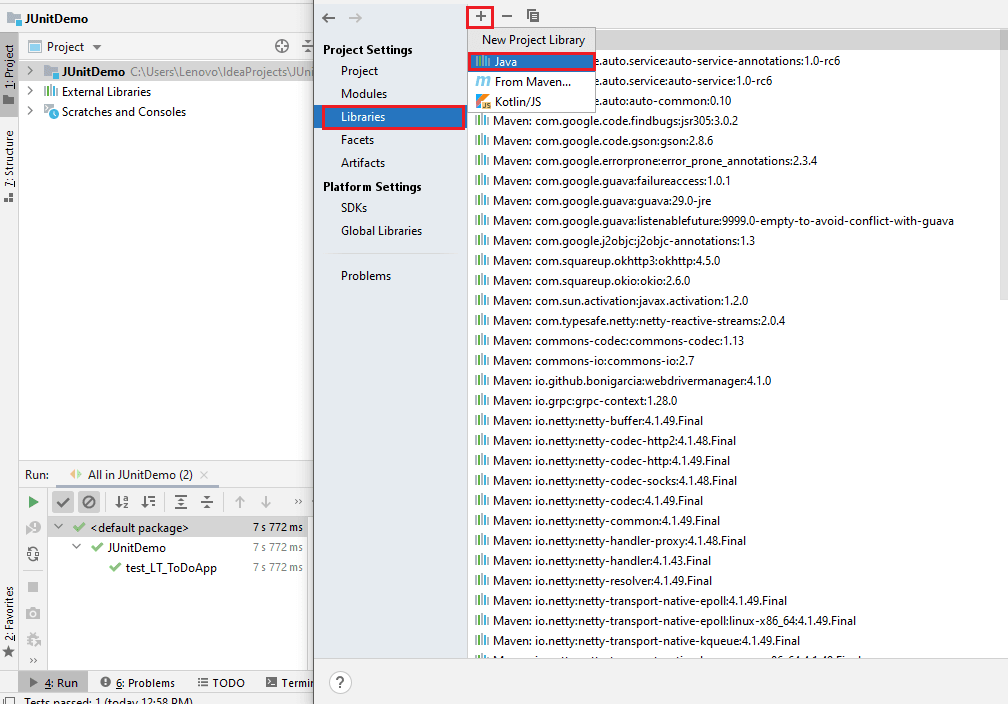The width and height of the screenshot is (1008, 704).
Task: Click the locate target icon in Project panel
Action: pos(282,46)
